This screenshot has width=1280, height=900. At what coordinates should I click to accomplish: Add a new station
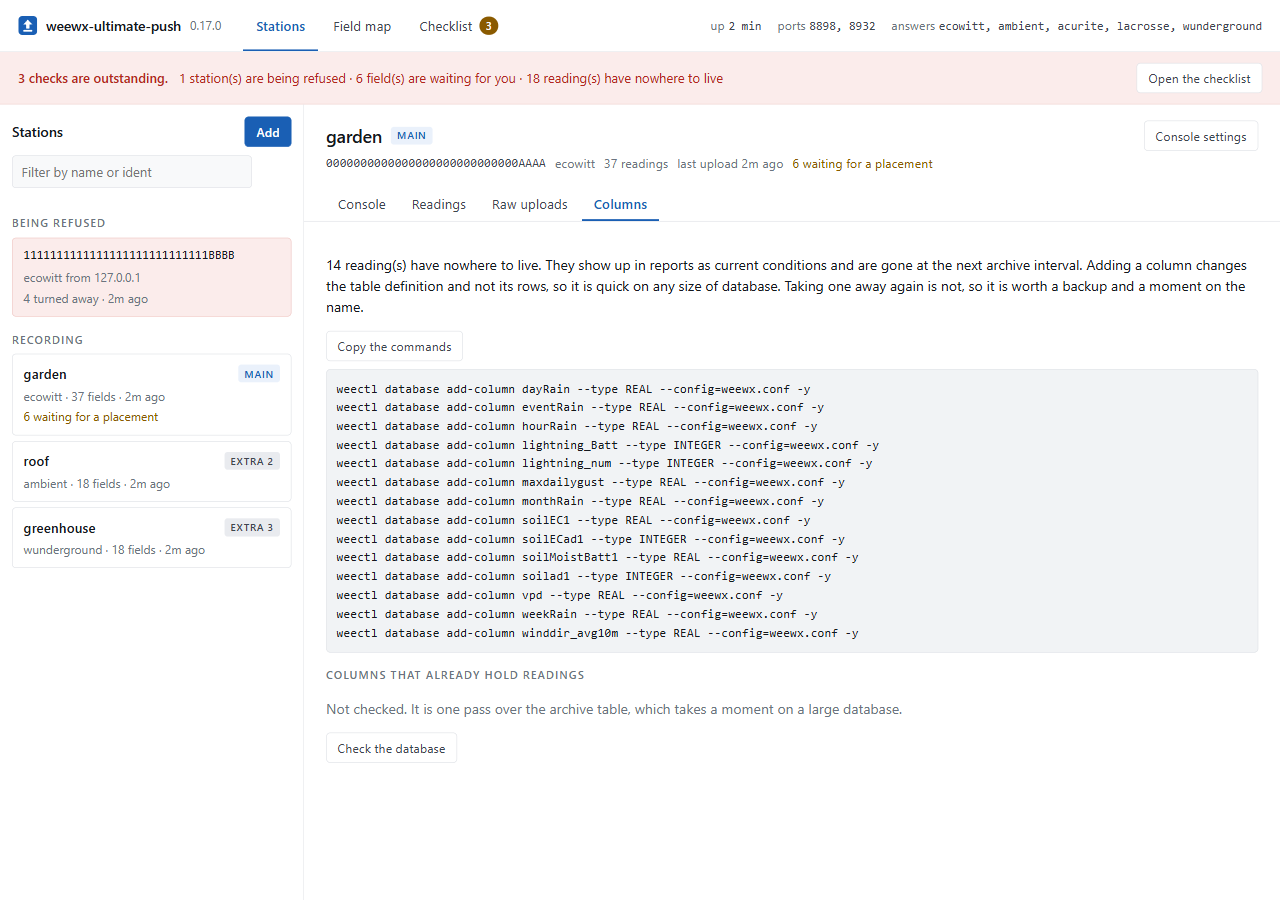coord(268,132)
